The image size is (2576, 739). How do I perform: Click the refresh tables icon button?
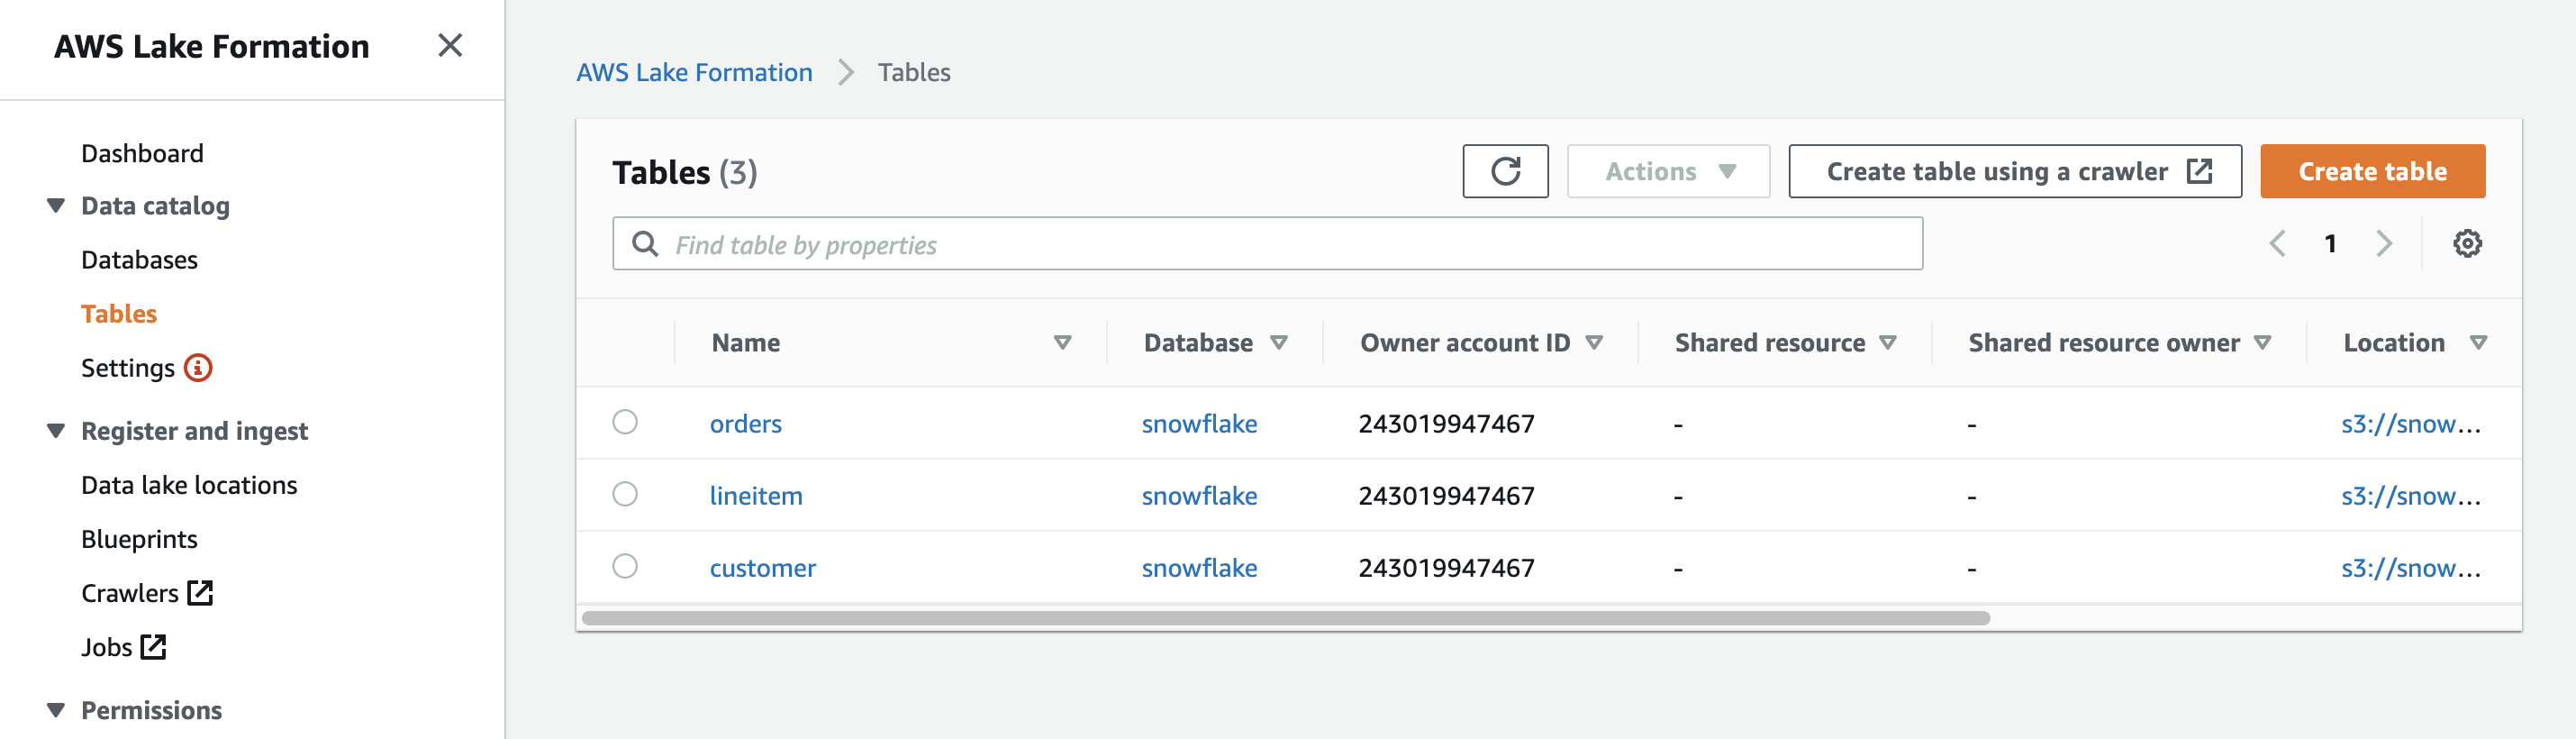(1504, 171)
